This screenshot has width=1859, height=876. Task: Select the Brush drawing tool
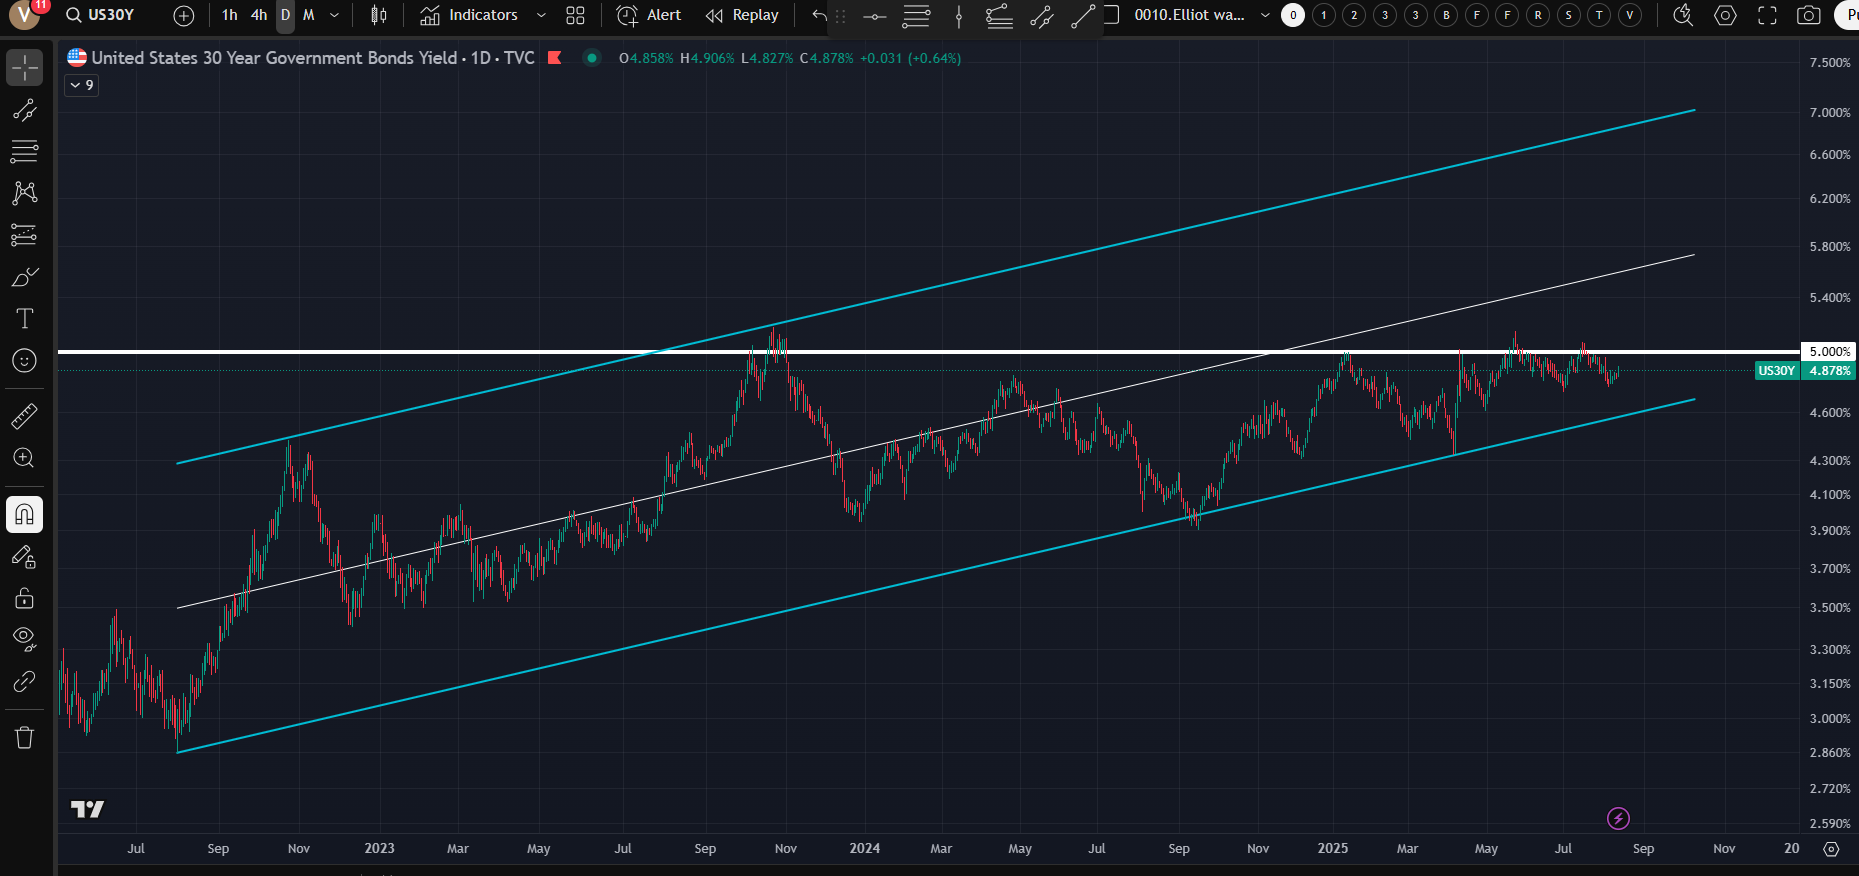pos(25,277)
